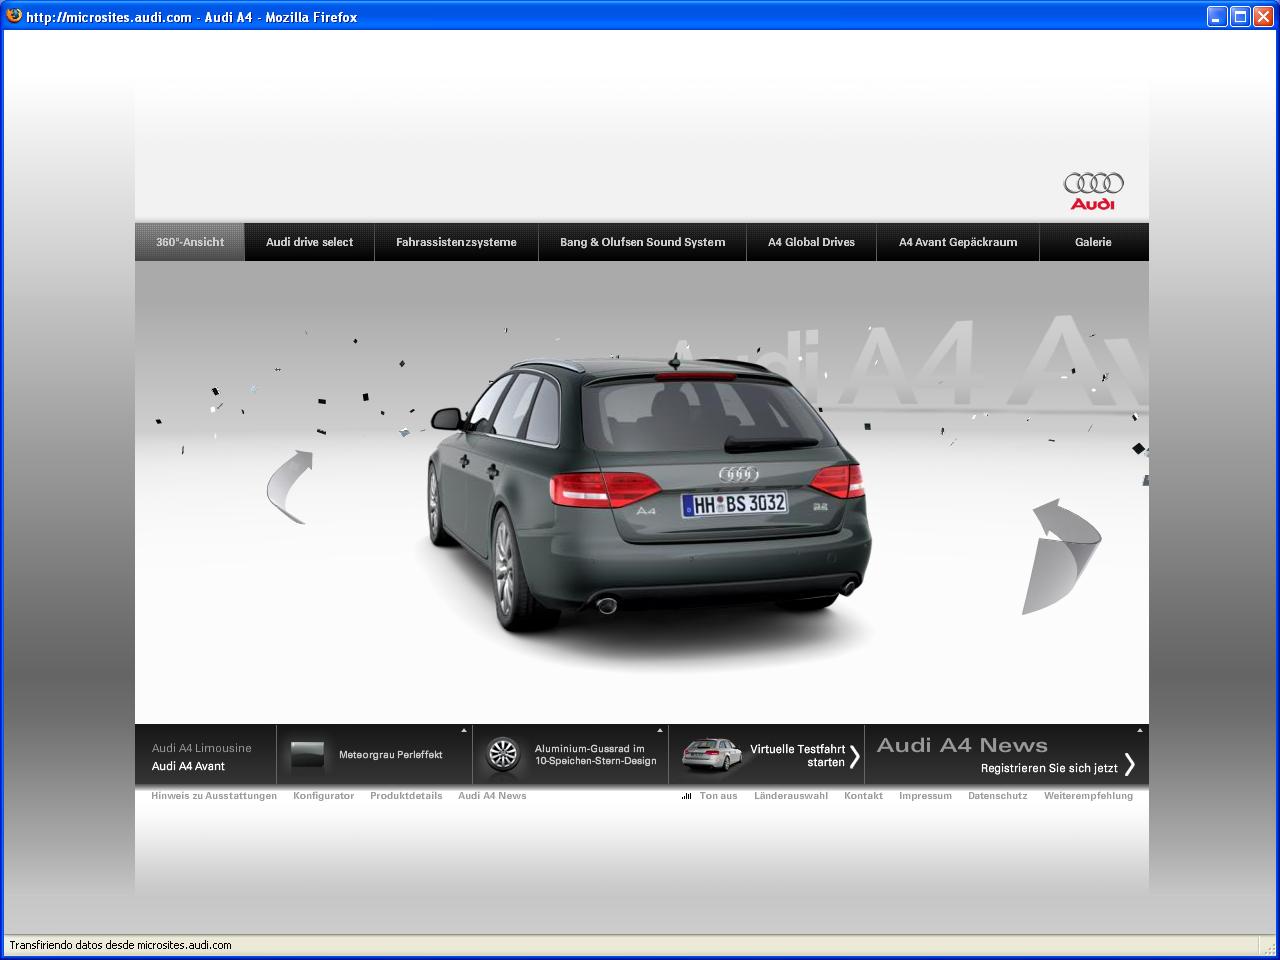Image resolution: width=1280 pixels, height=960 pixels.
Task: Expand the wheel panel using its small triangle
Action: tap(660, 731)
